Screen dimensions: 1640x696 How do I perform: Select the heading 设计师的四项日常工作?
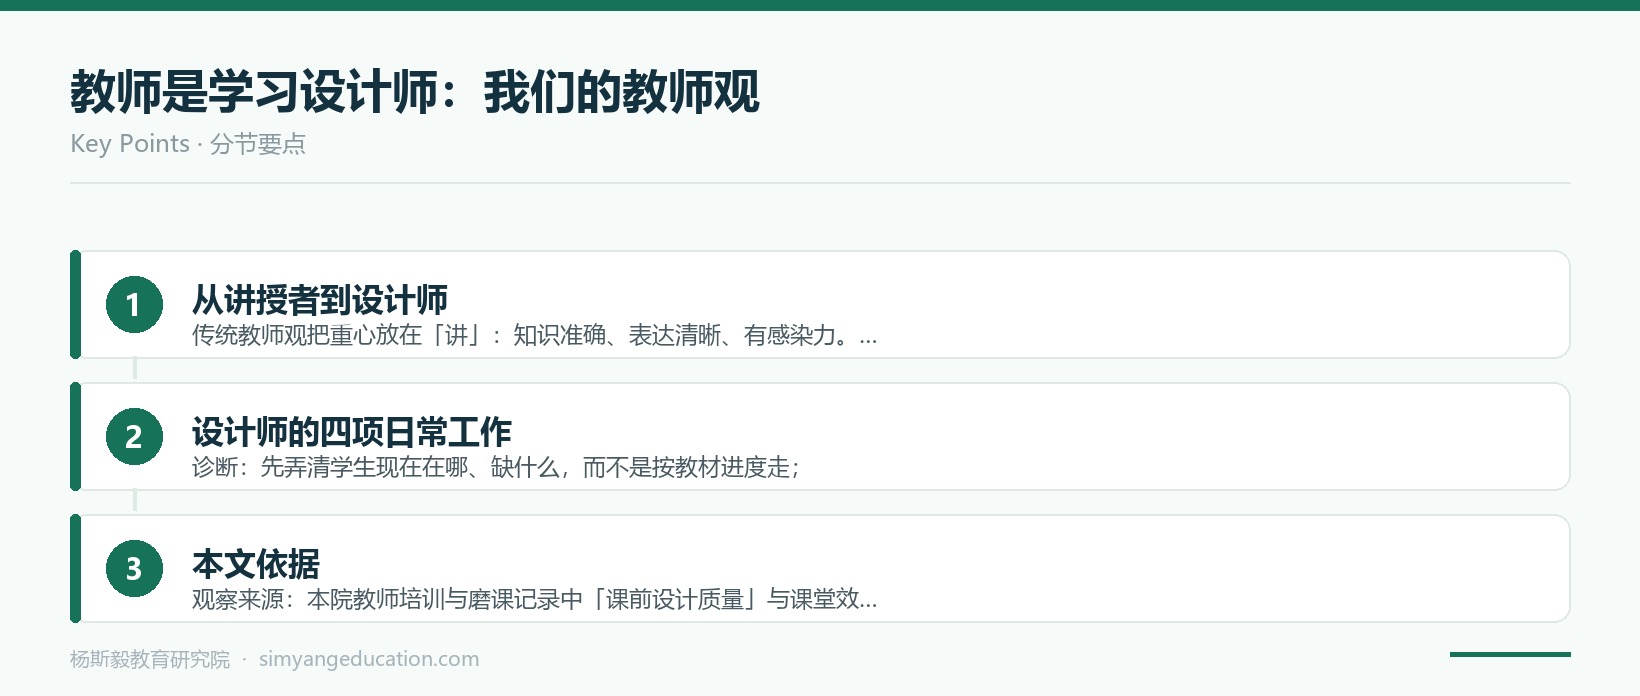click(352, 431)
